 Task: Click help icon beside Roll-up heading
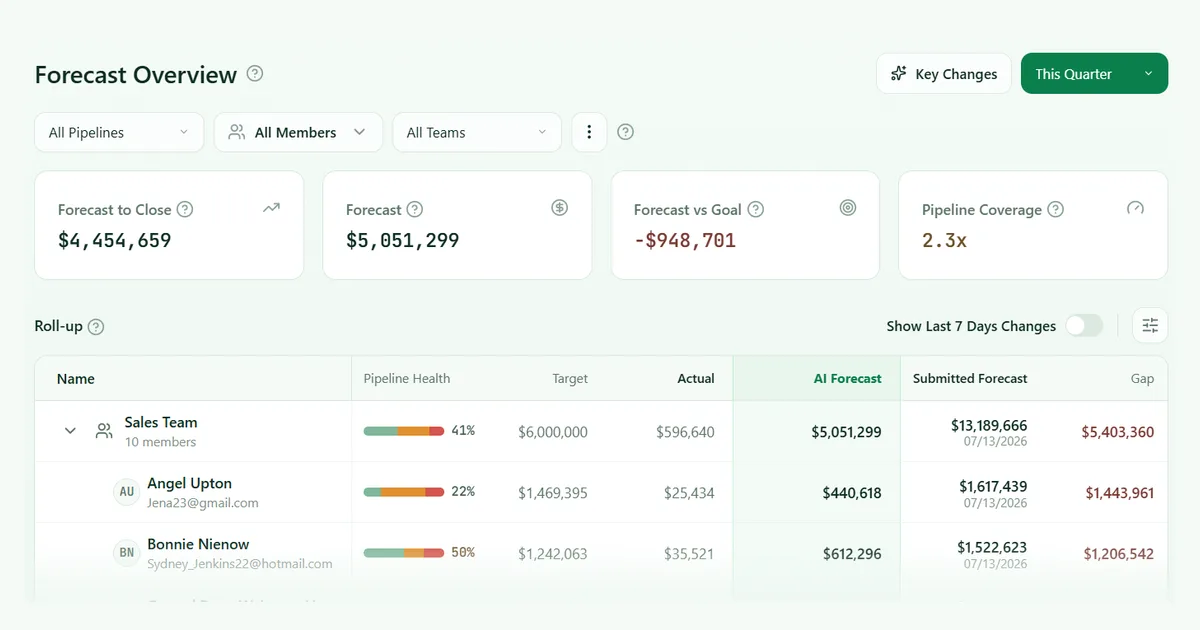coord(96,327)
